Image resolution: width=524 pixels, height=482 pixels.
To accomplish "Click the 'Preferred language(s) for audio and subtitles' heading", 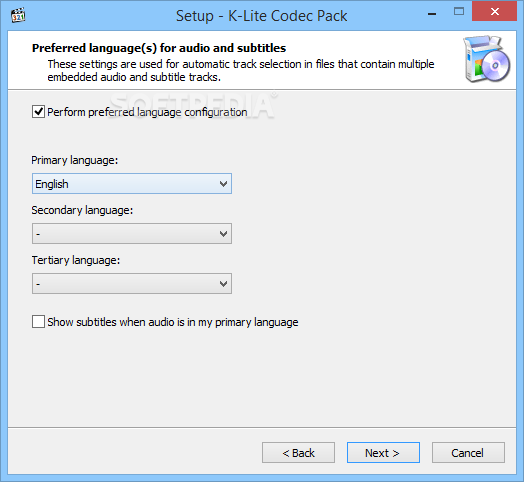I will [159, 48].
